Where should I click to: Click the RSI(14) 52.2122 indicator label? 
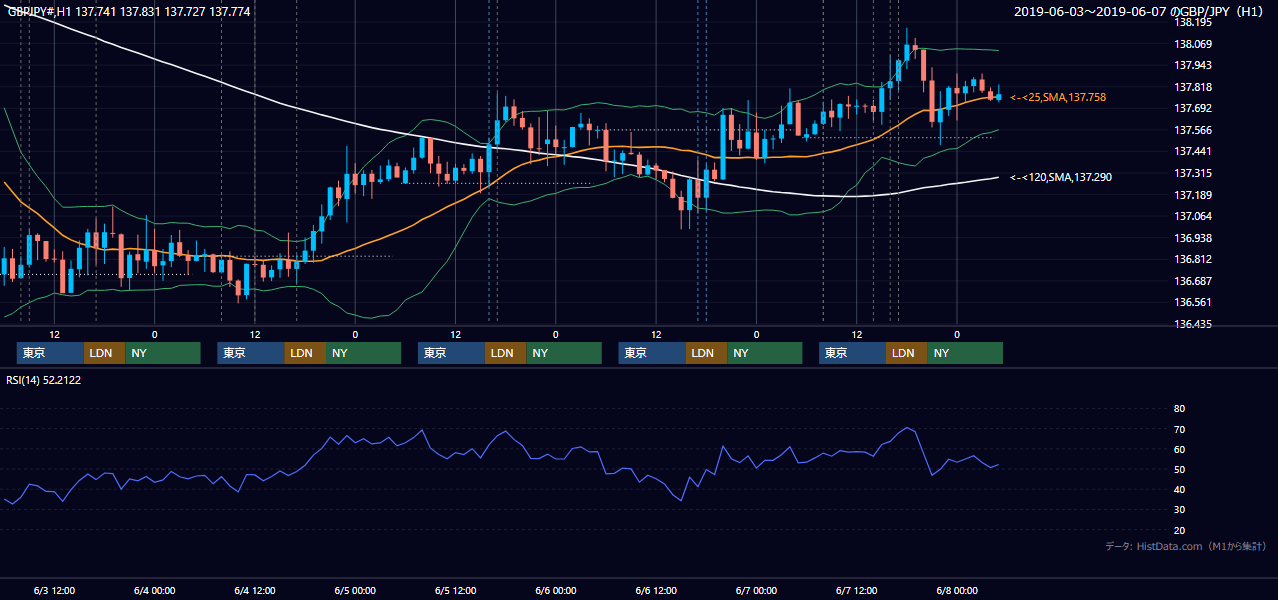click(x=44, y=380)
